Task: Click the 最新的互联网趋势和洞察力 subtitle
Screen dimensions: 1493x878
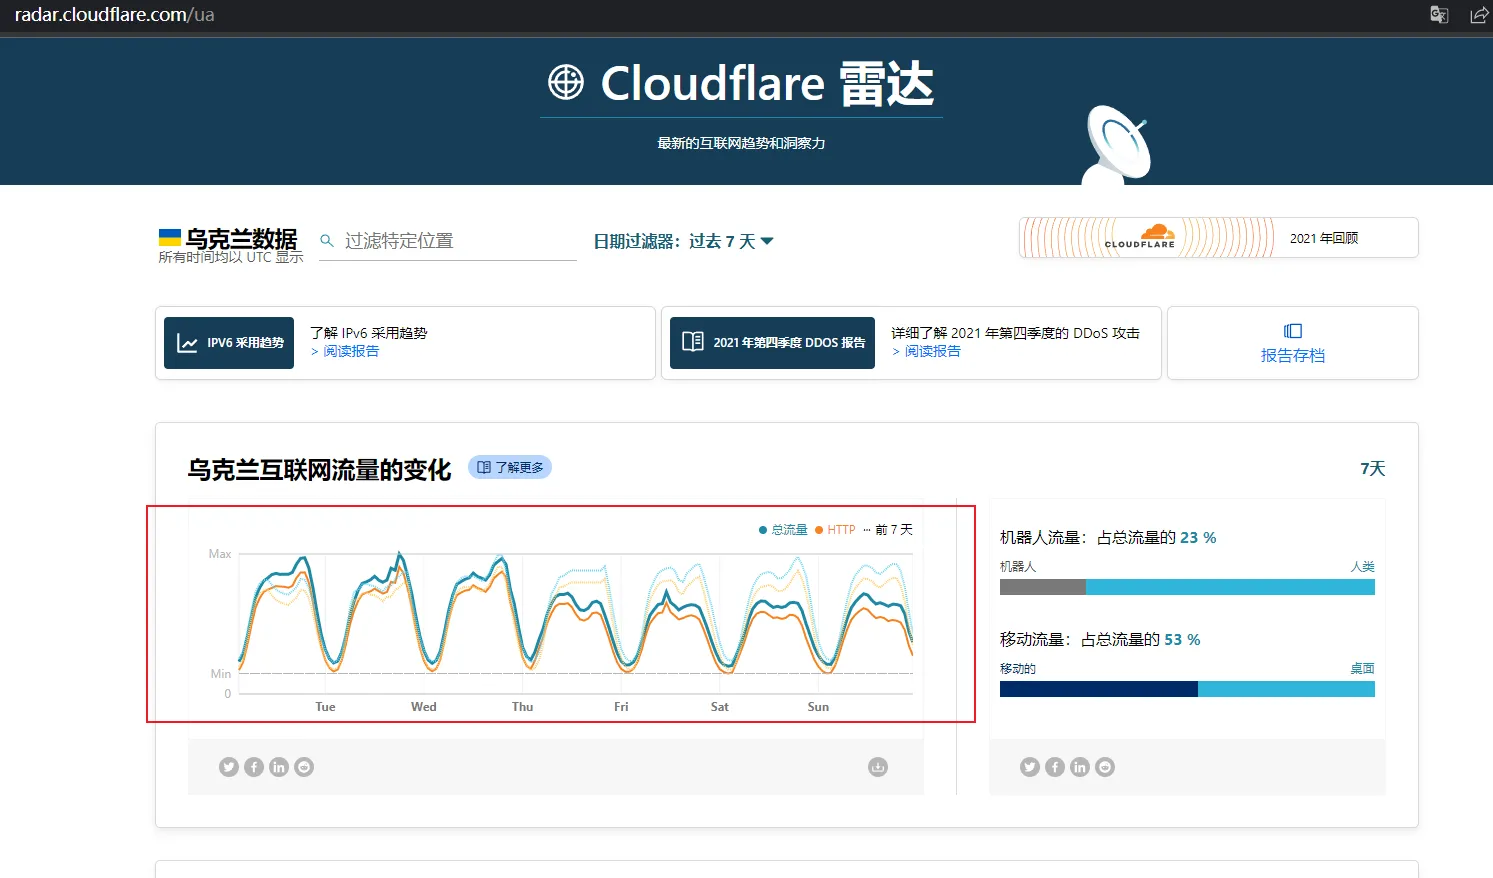Action: pos(741,143)
